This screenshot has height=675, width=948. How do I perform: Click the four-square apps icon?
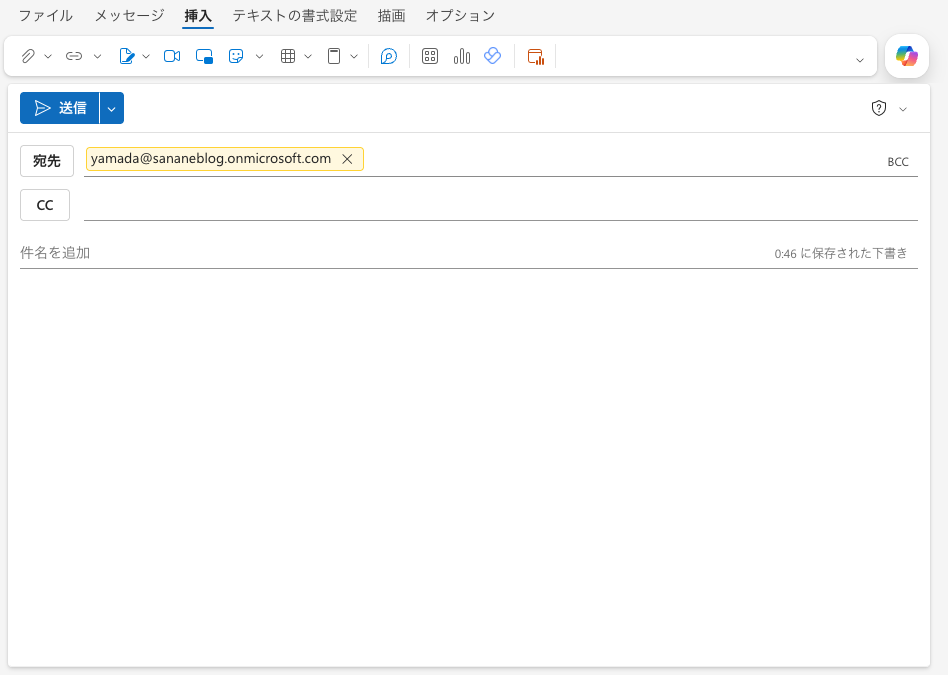[x=430, y=56]
